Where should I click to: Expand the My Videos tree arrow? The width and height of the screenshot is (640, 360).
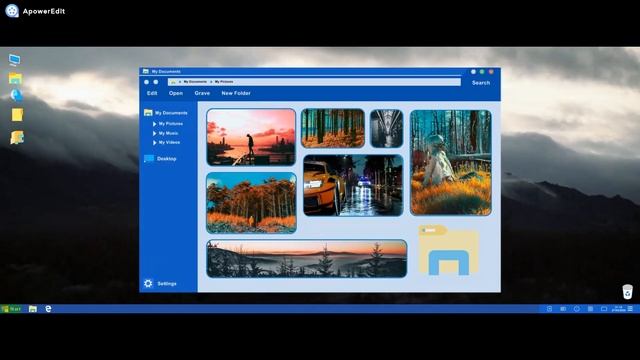point(155,143)
